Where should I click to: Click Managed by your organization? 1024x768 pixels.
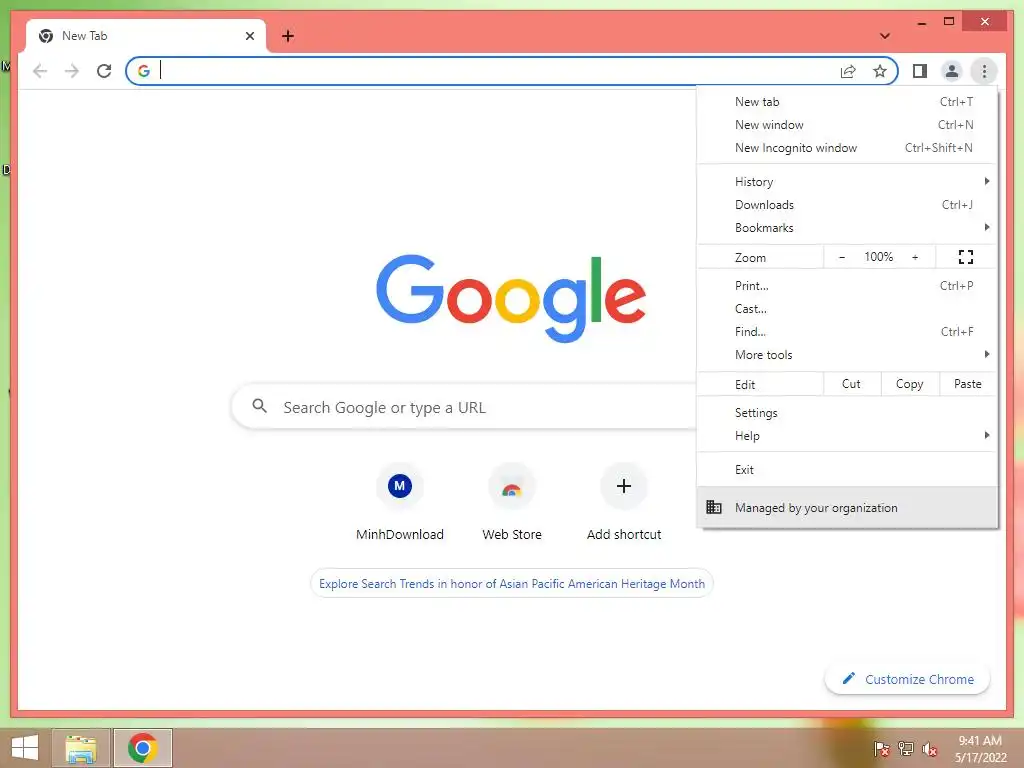click(847, 507)
